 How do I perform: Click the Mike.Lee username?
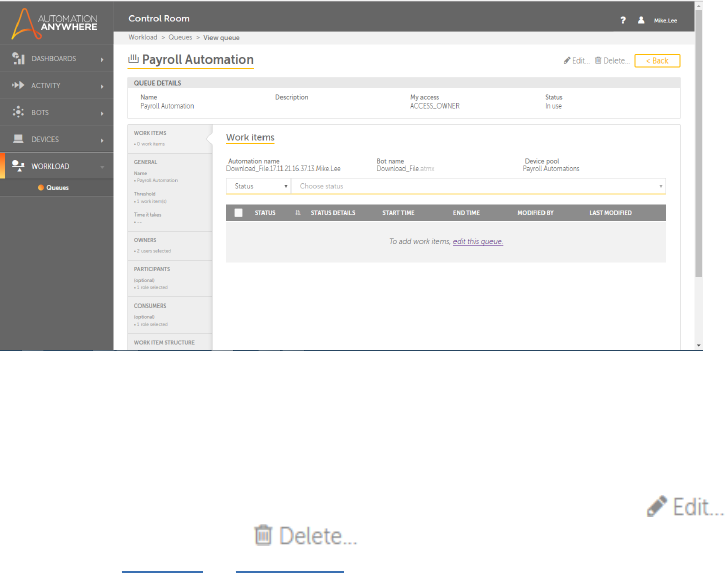click(665, 20)
